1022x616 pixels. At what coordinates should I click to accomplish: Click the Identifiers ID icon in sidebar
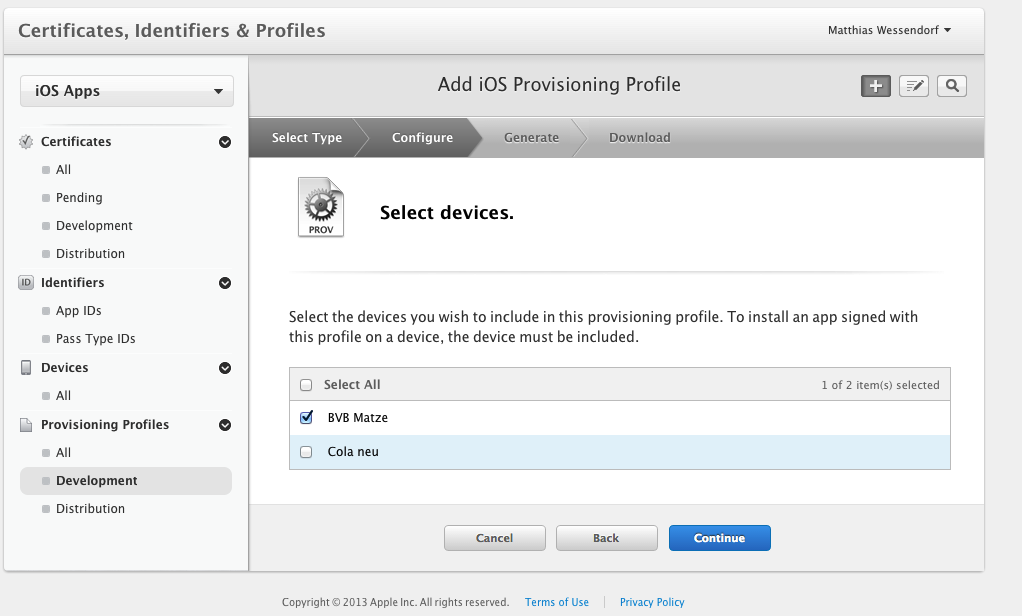click(x=26, y=283)
